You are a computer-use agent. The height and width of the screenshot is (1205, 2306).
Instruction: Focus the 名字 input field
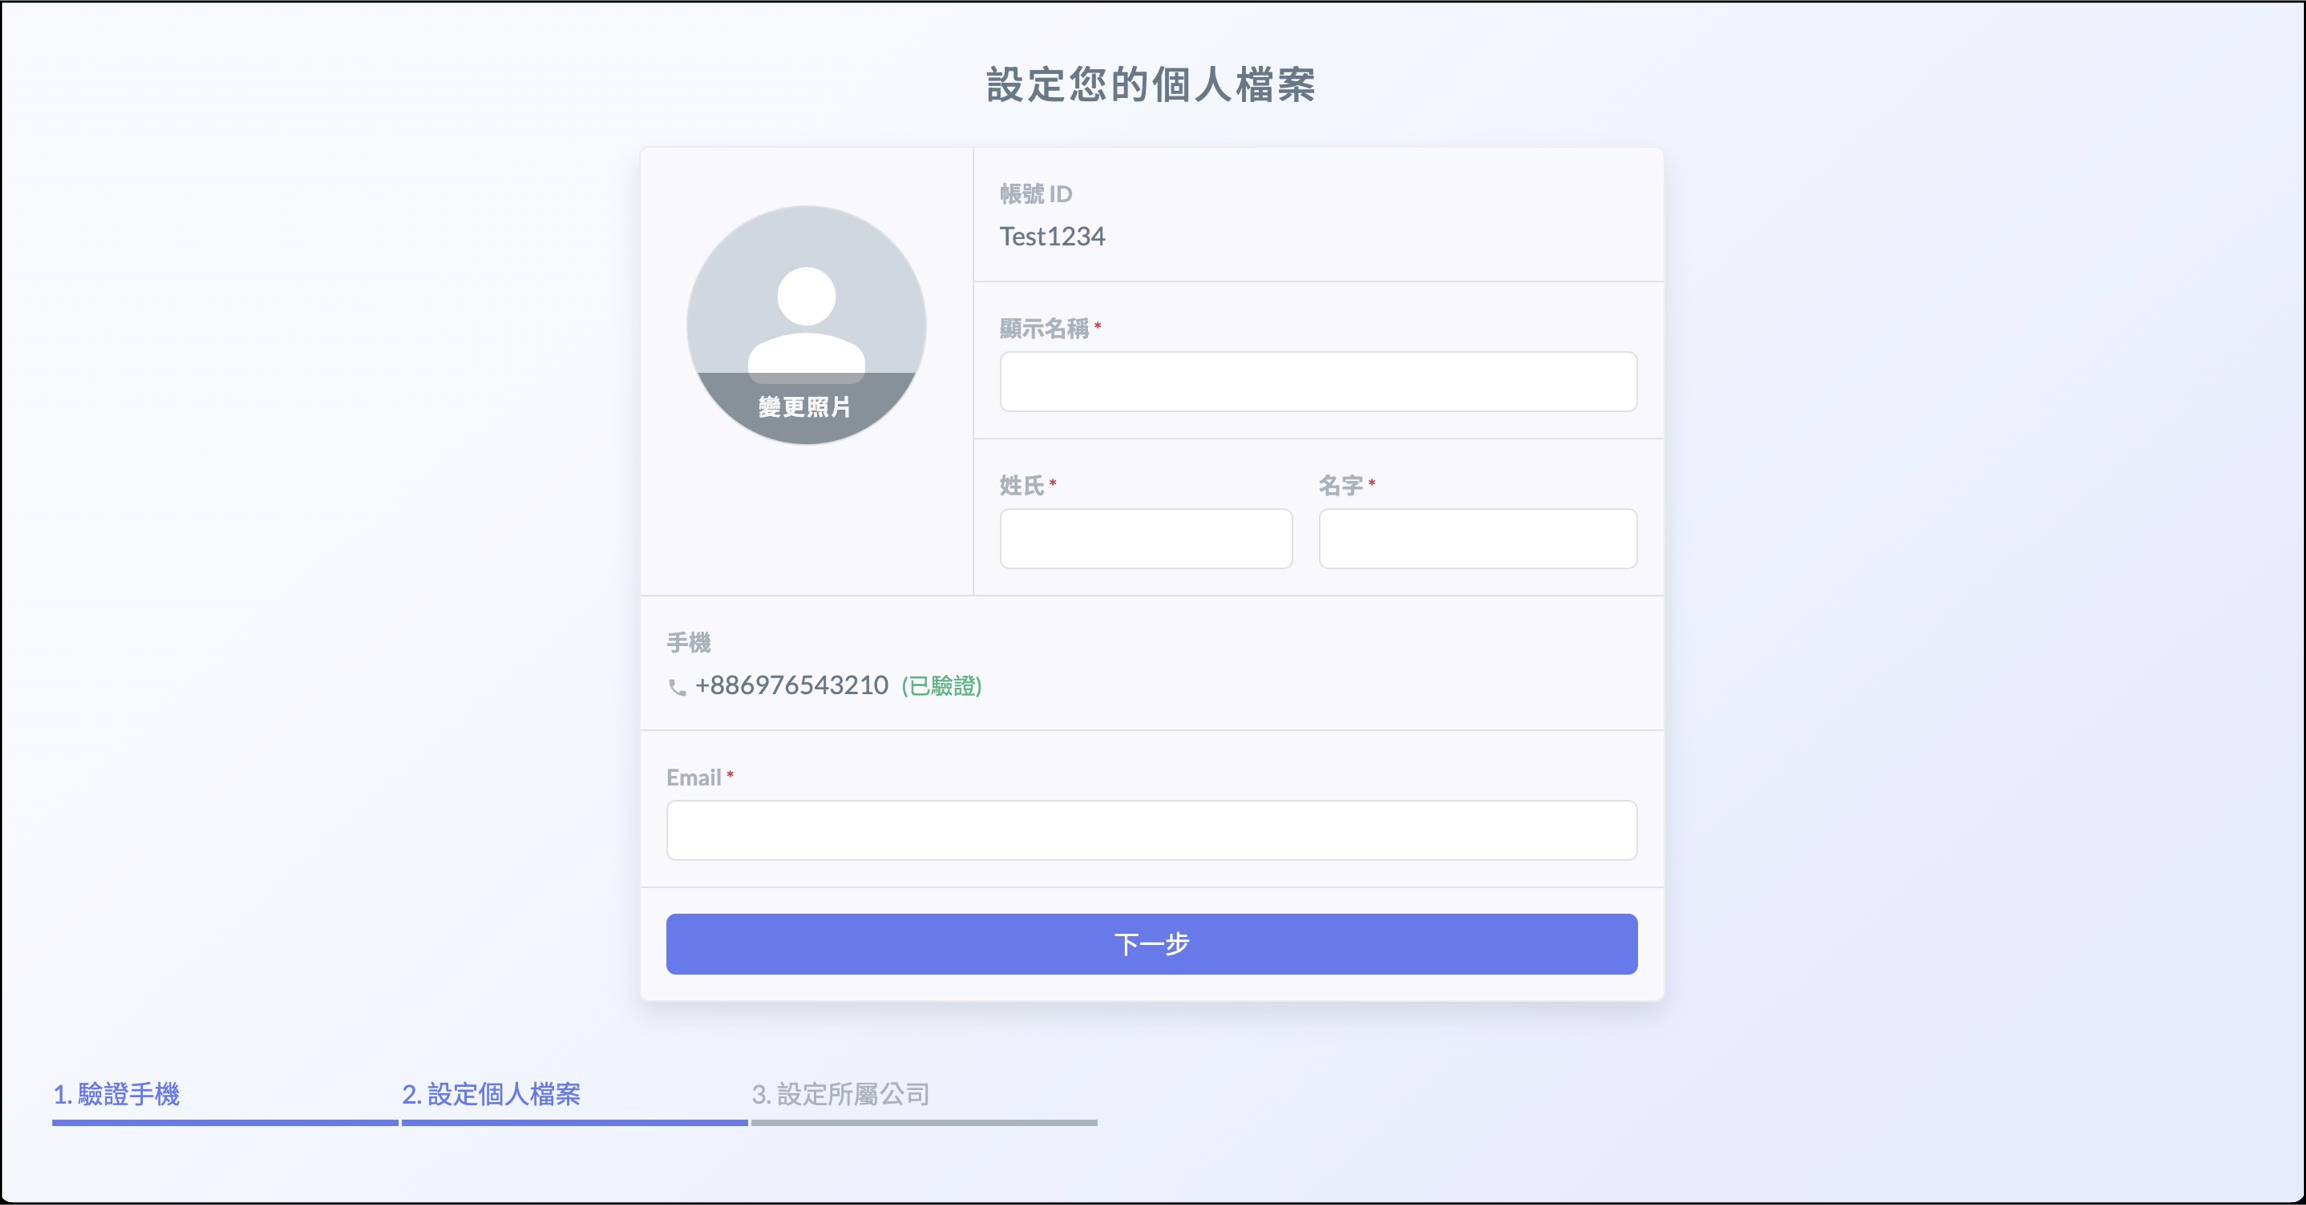(1476, 538)
